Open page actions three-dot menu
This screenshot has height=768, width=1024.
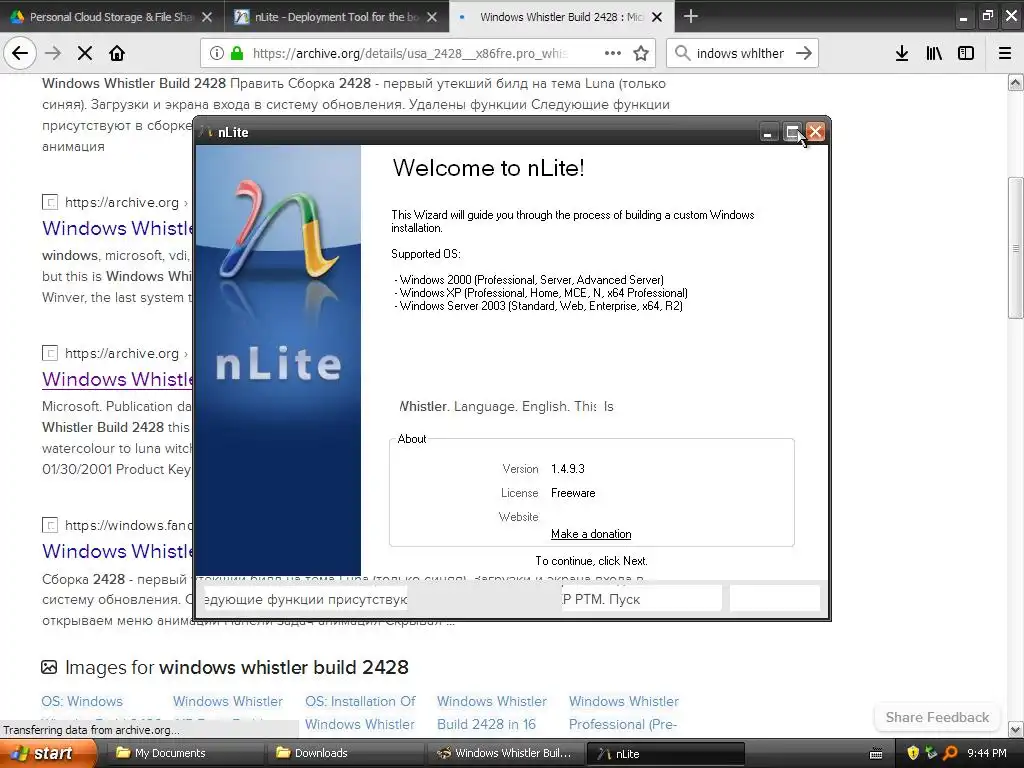613,53
